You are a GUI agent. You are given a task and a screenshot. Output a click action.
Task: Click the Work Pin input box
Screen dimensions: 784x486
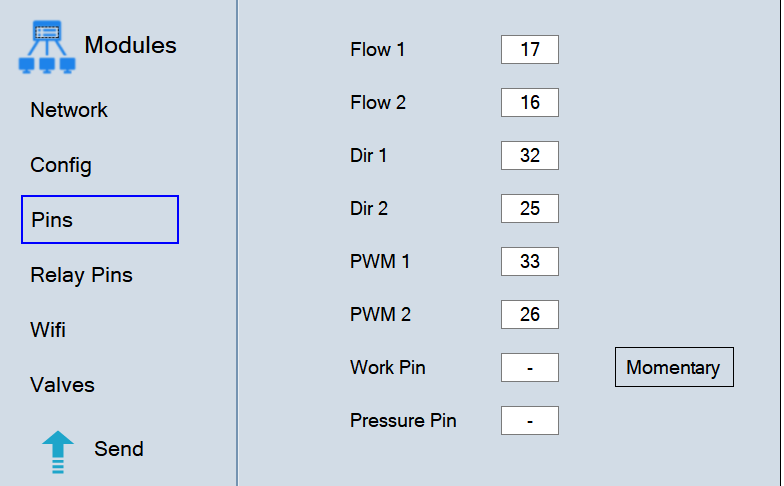click(x=530, y=368)
